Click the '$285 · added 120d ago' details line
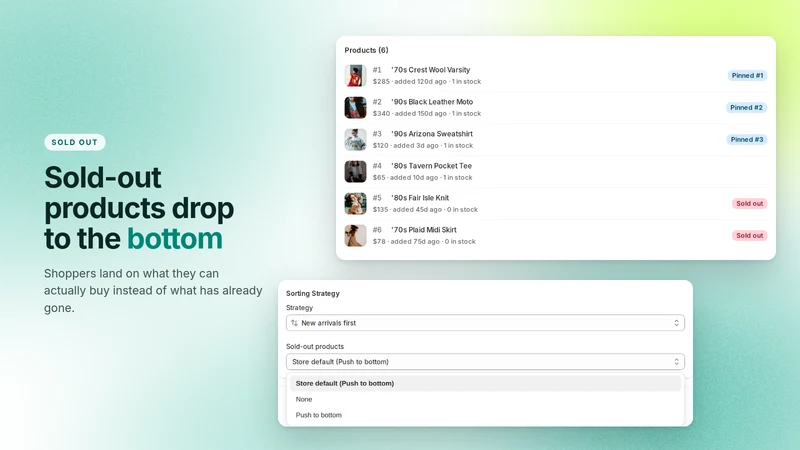800x450 pixels. point(427,82)
